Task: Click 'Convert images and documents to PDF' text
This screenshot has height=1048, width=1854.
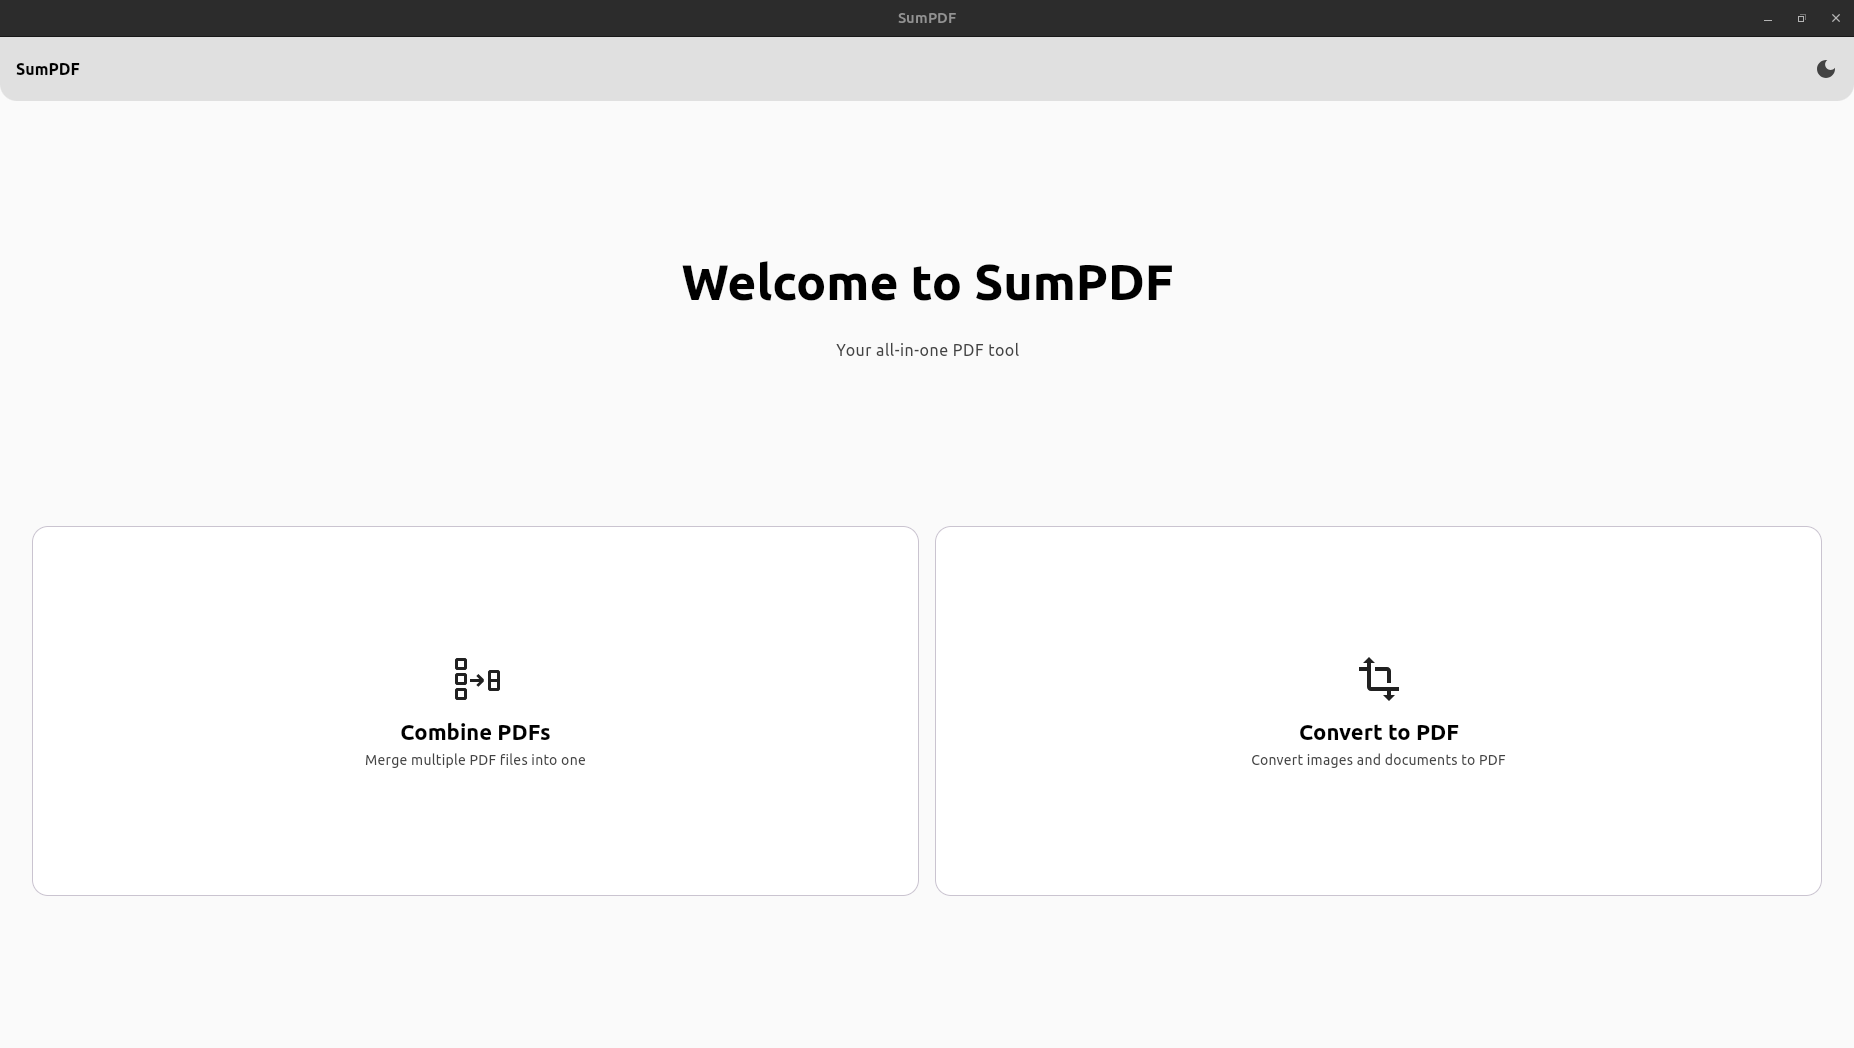Action: click(1378, 760)
